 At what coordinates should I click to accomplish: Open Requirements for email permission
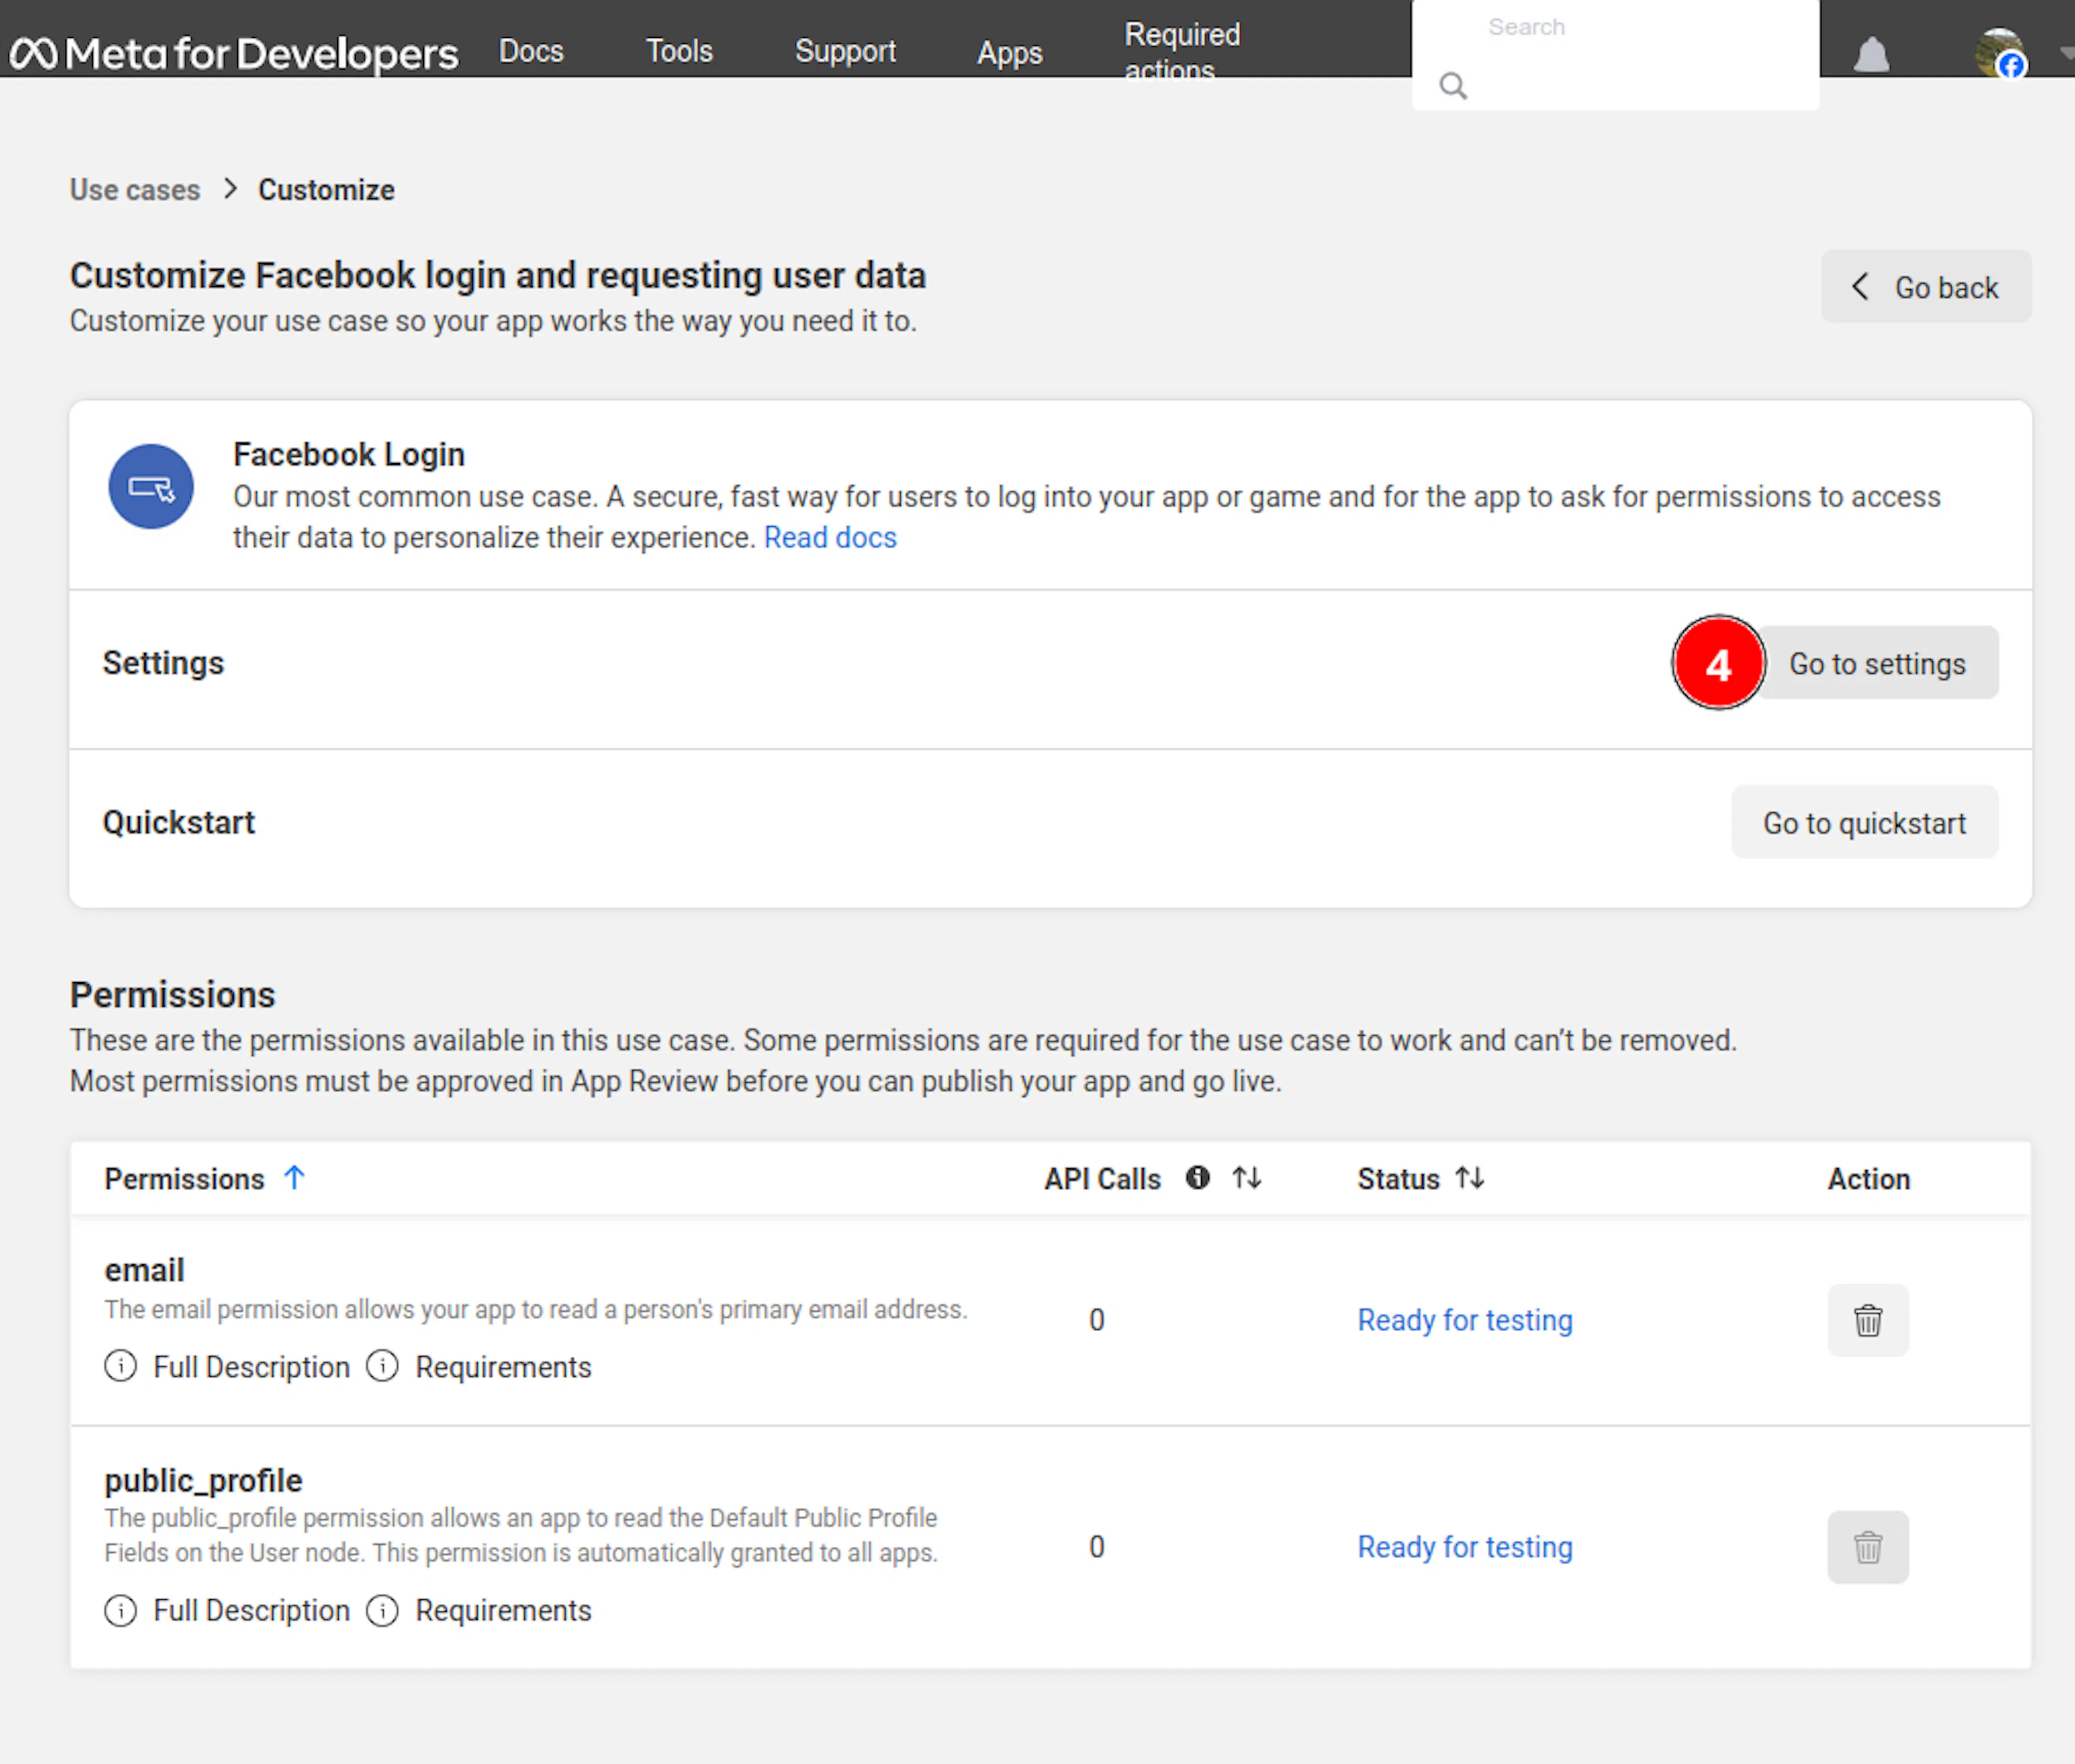503,1367
